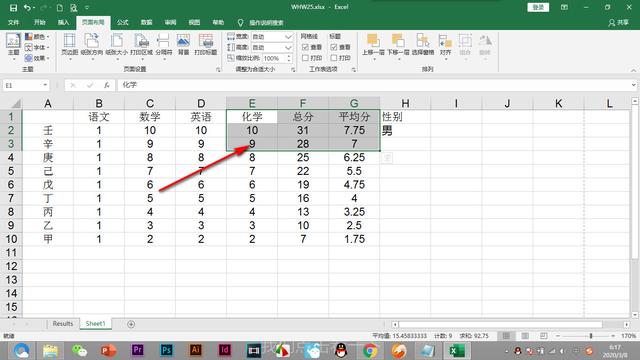Toggle Headings View (查看) checkbox
The image size is (640, 360).
[333, 47]
